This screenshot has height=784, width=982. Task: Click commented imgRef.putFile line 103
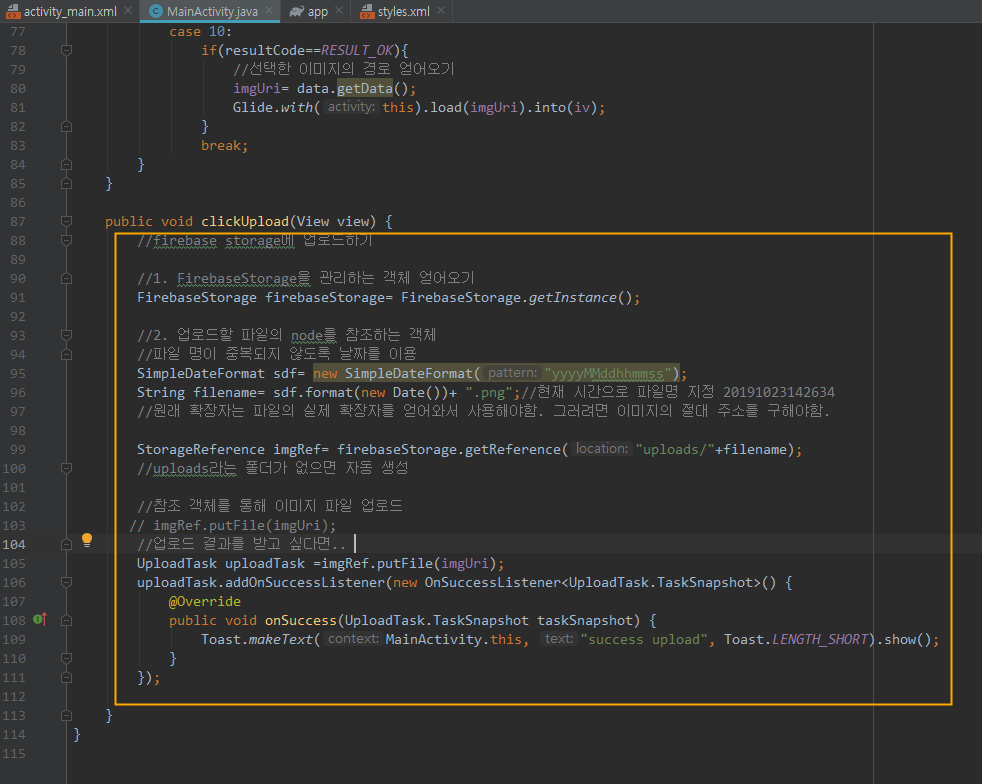pyautogui.click(x=233, y=525)
